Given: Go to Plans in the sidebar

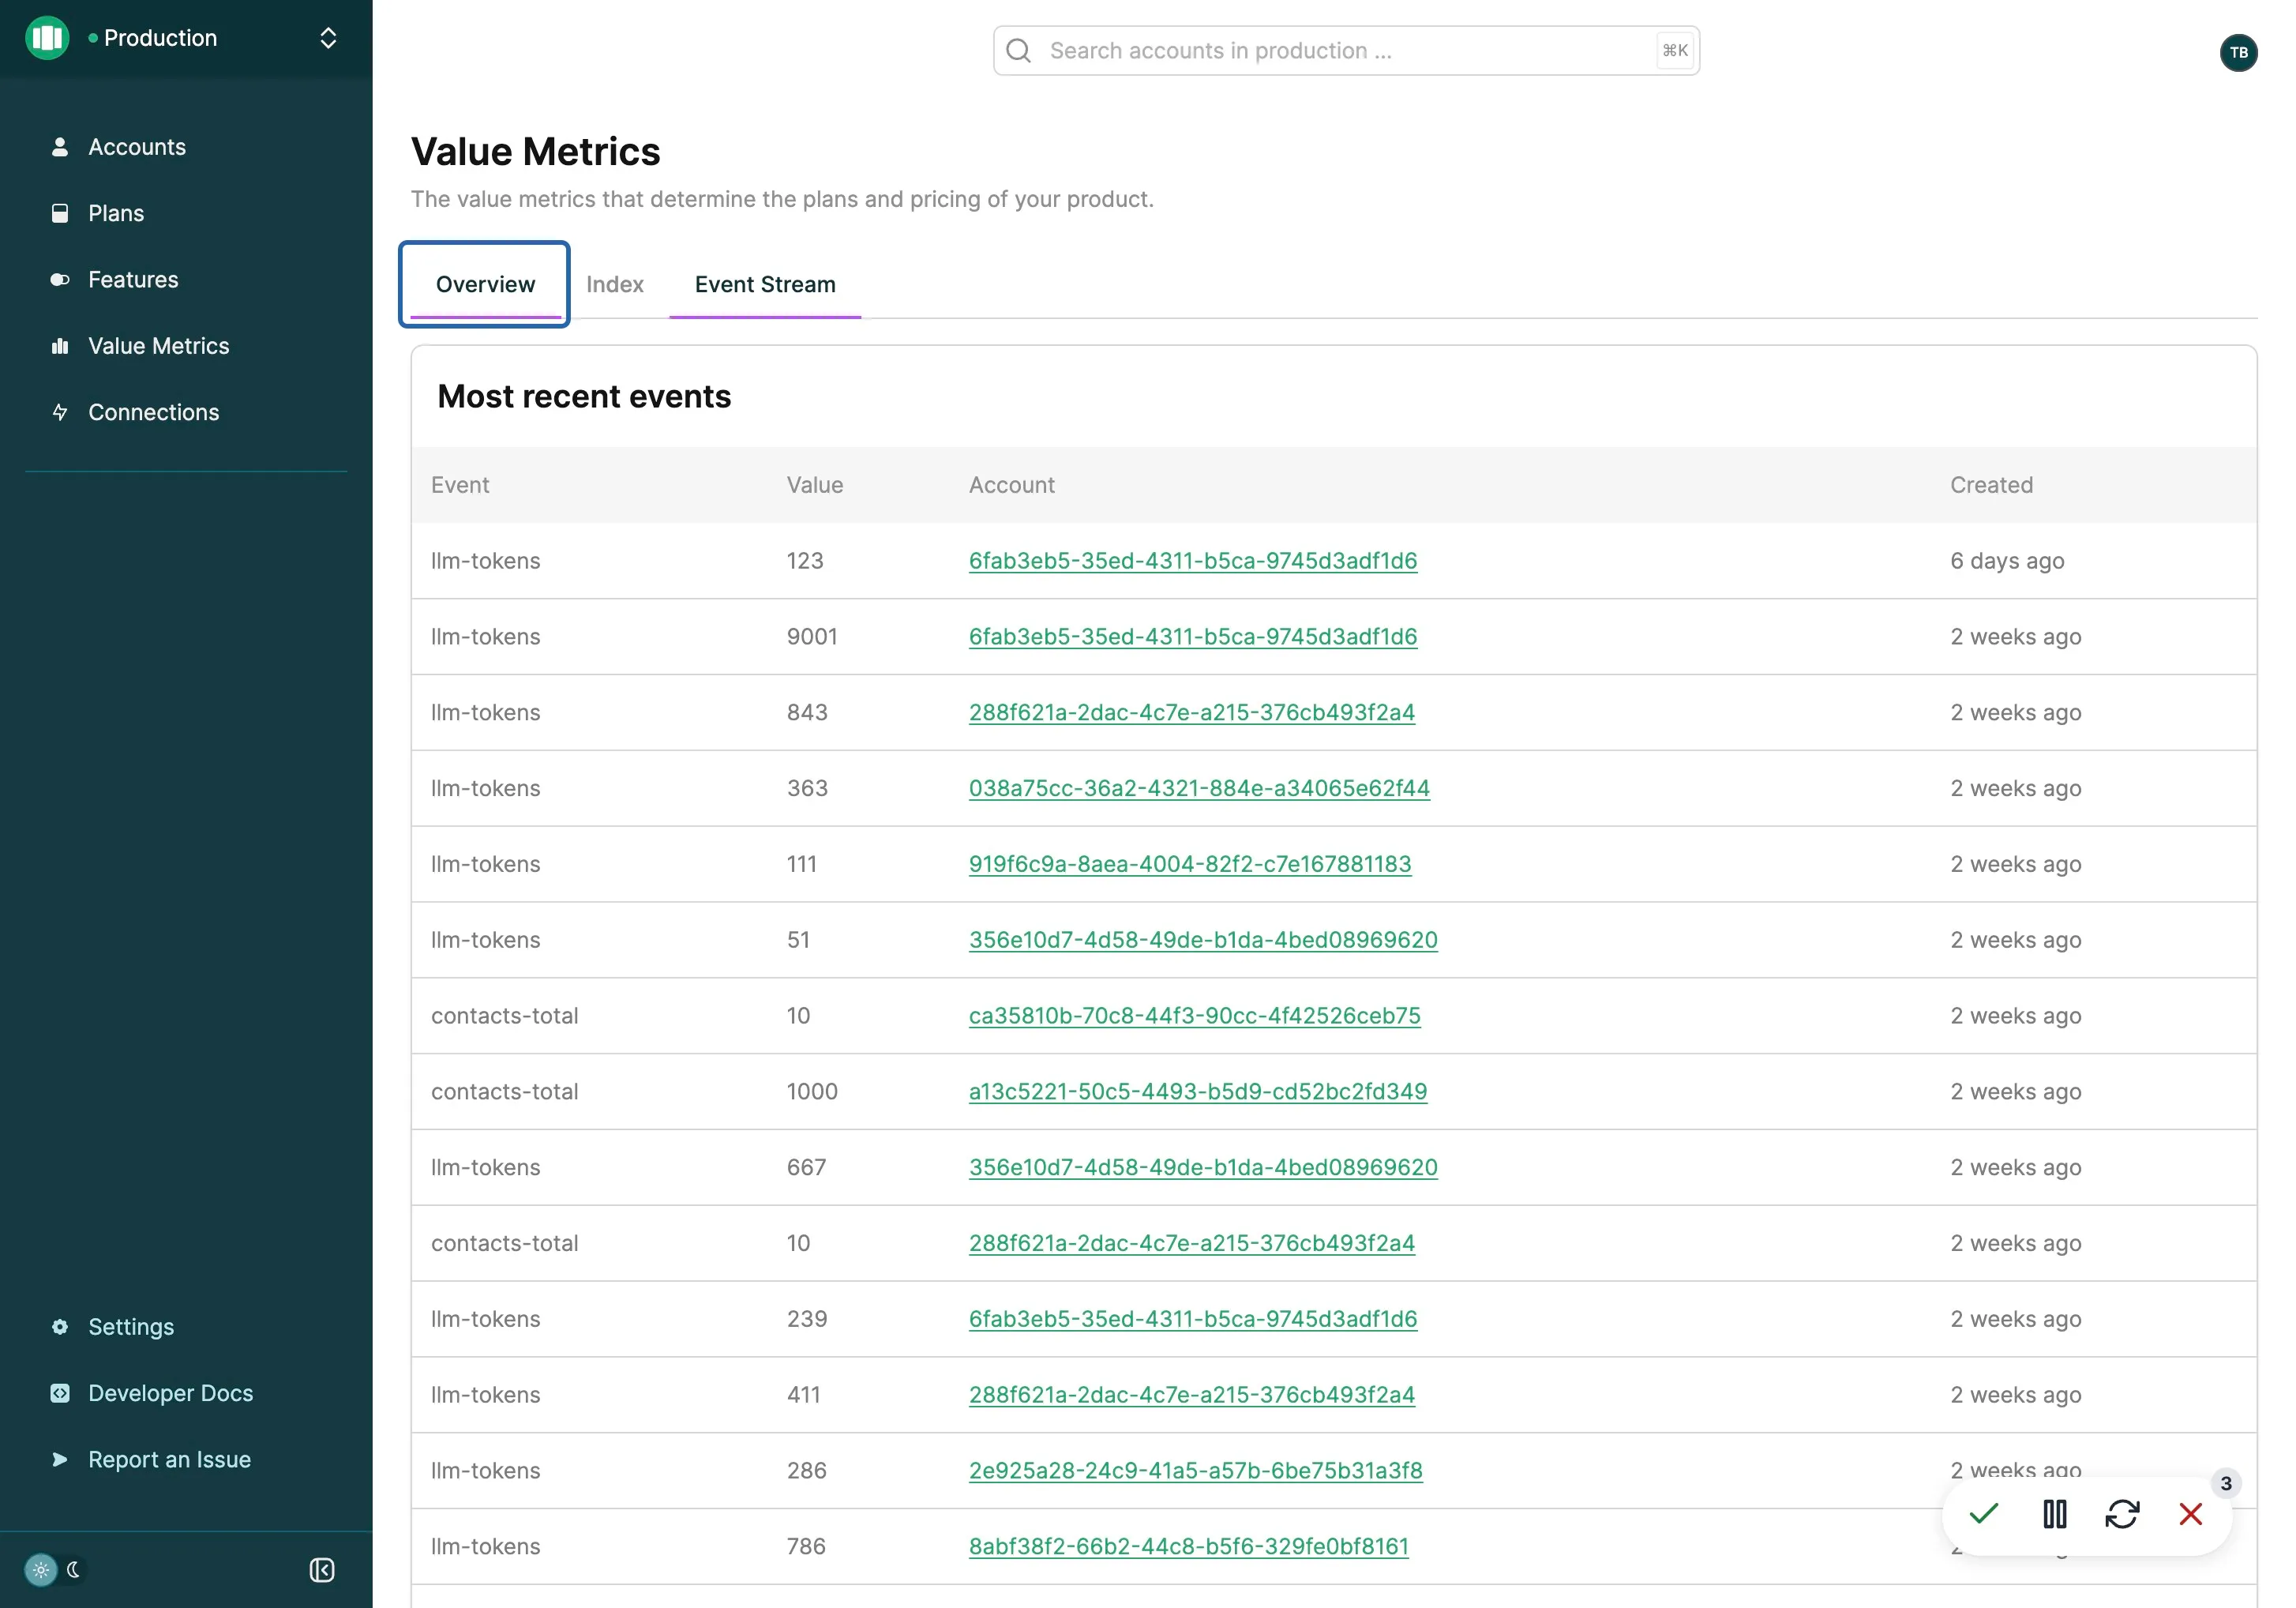Looking at the screenshot, I should coord(116,213).
